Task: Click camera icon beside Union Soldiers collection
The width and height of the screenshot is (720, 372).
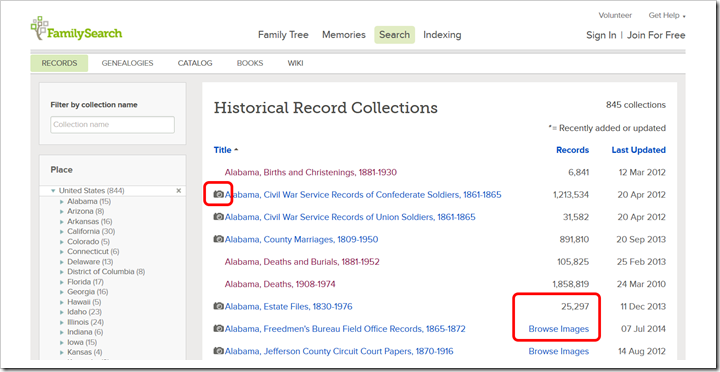Action: [219, 217]
